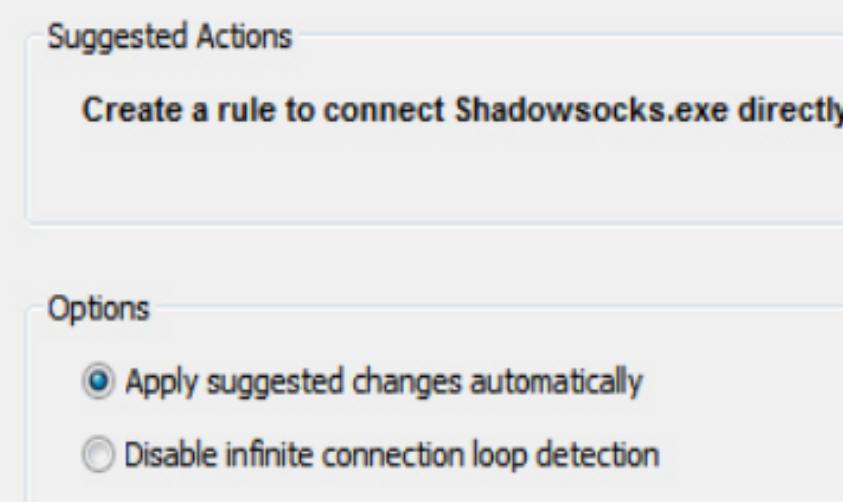Viewport: 843px width, 502px height.
Task: Click the word Create in the suggested action
Action: click(132, 110)
